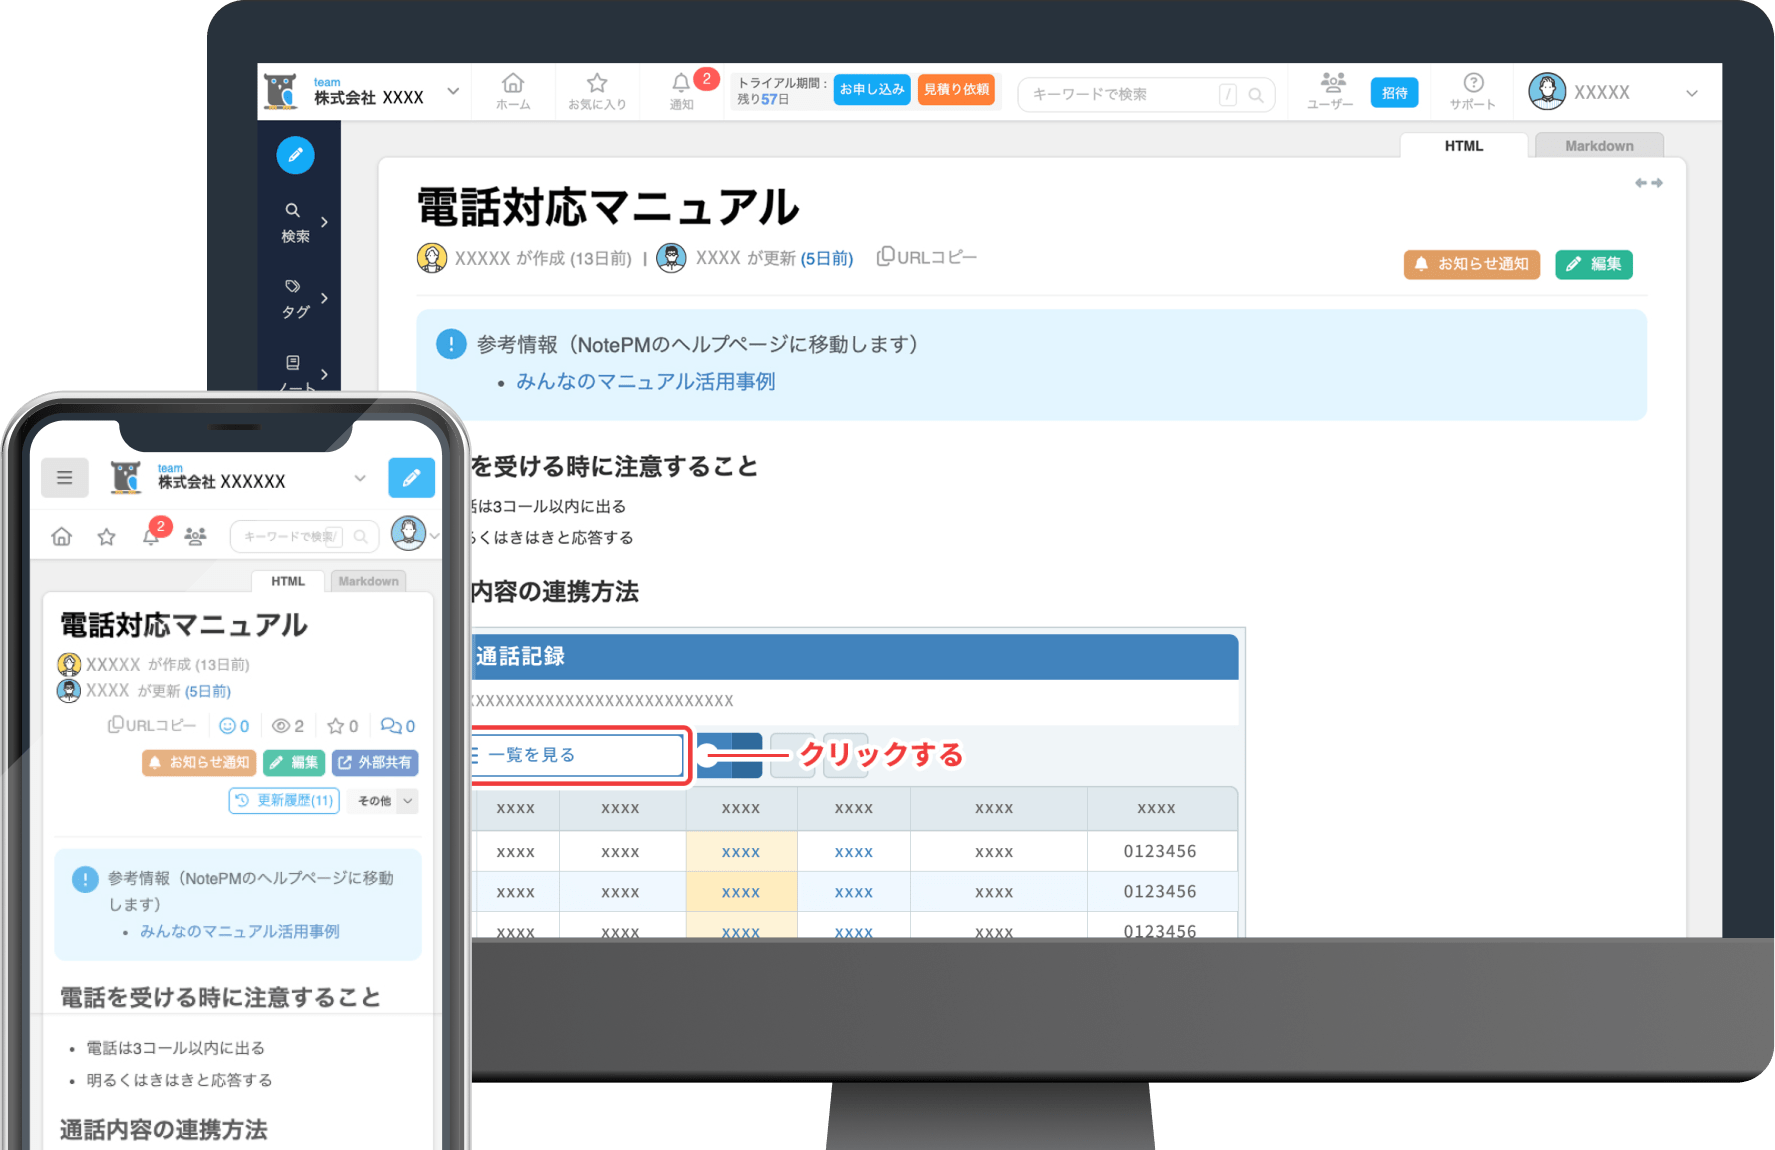
Task: Tap the phone keyword search field
Action: pos(305,537)
